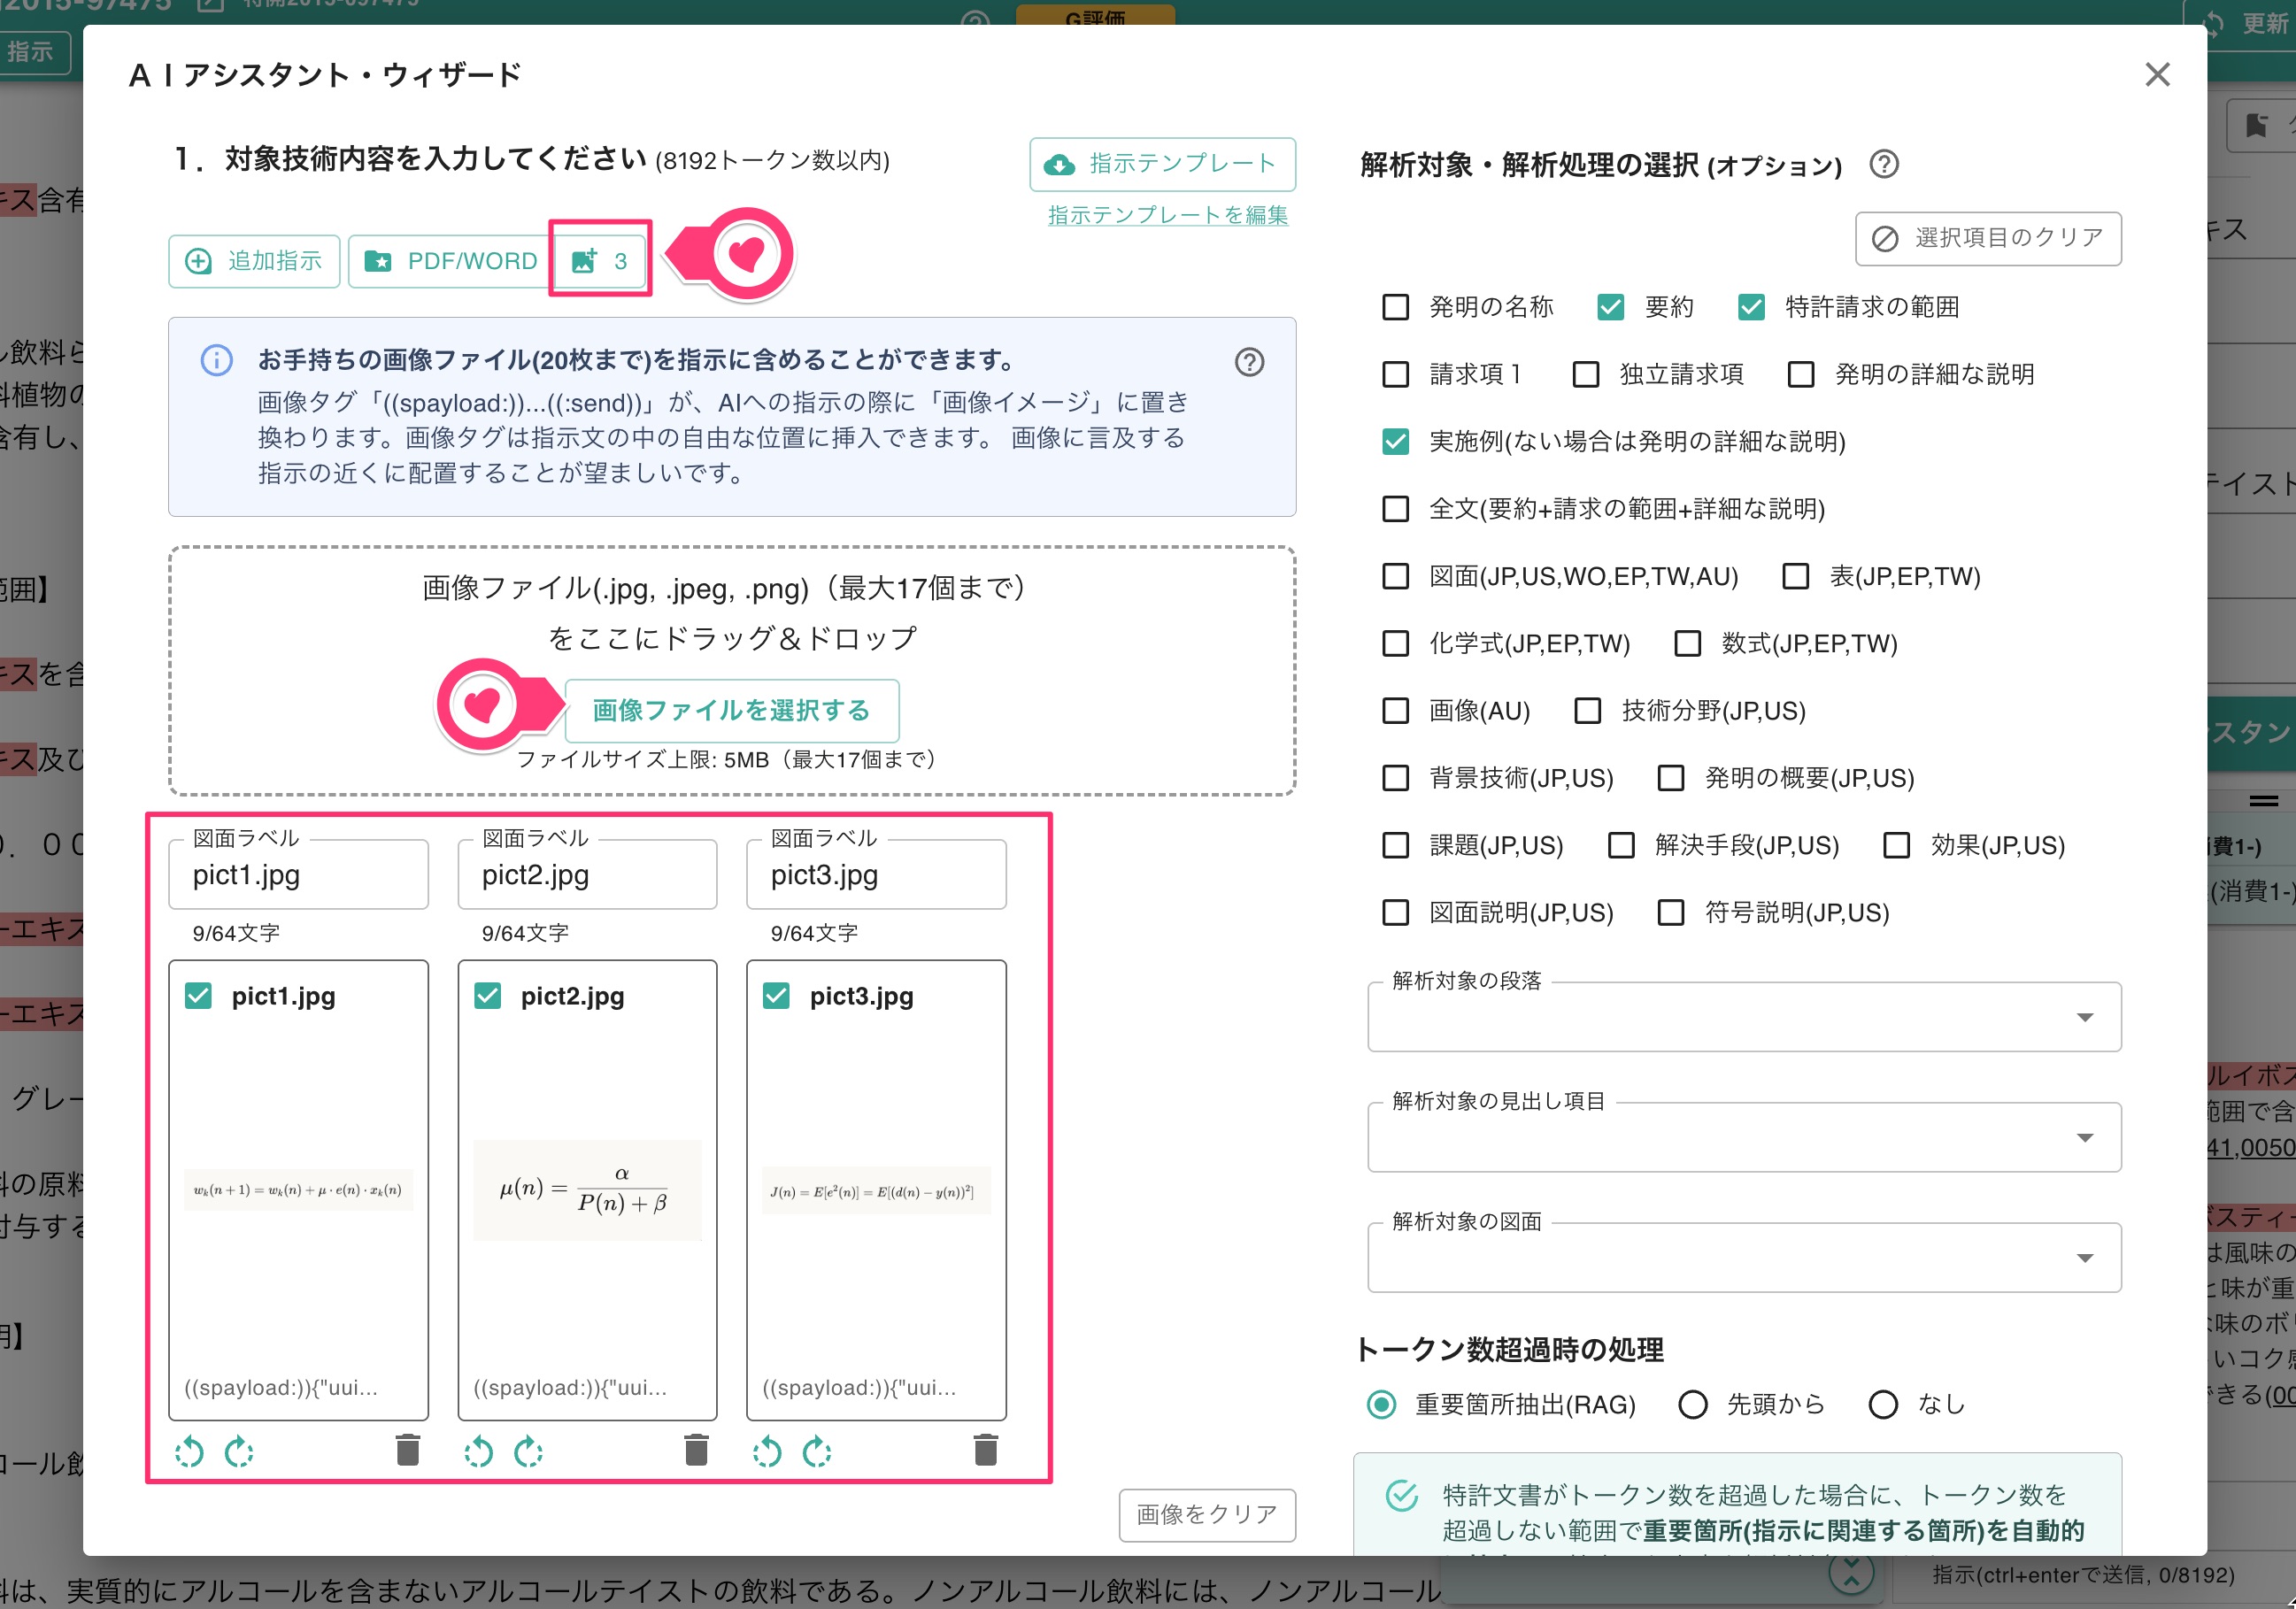Open the PDF/WORD upload tab
Image resolution: width=2296 pixels, height=1609 pixels.
pos(451,261)
